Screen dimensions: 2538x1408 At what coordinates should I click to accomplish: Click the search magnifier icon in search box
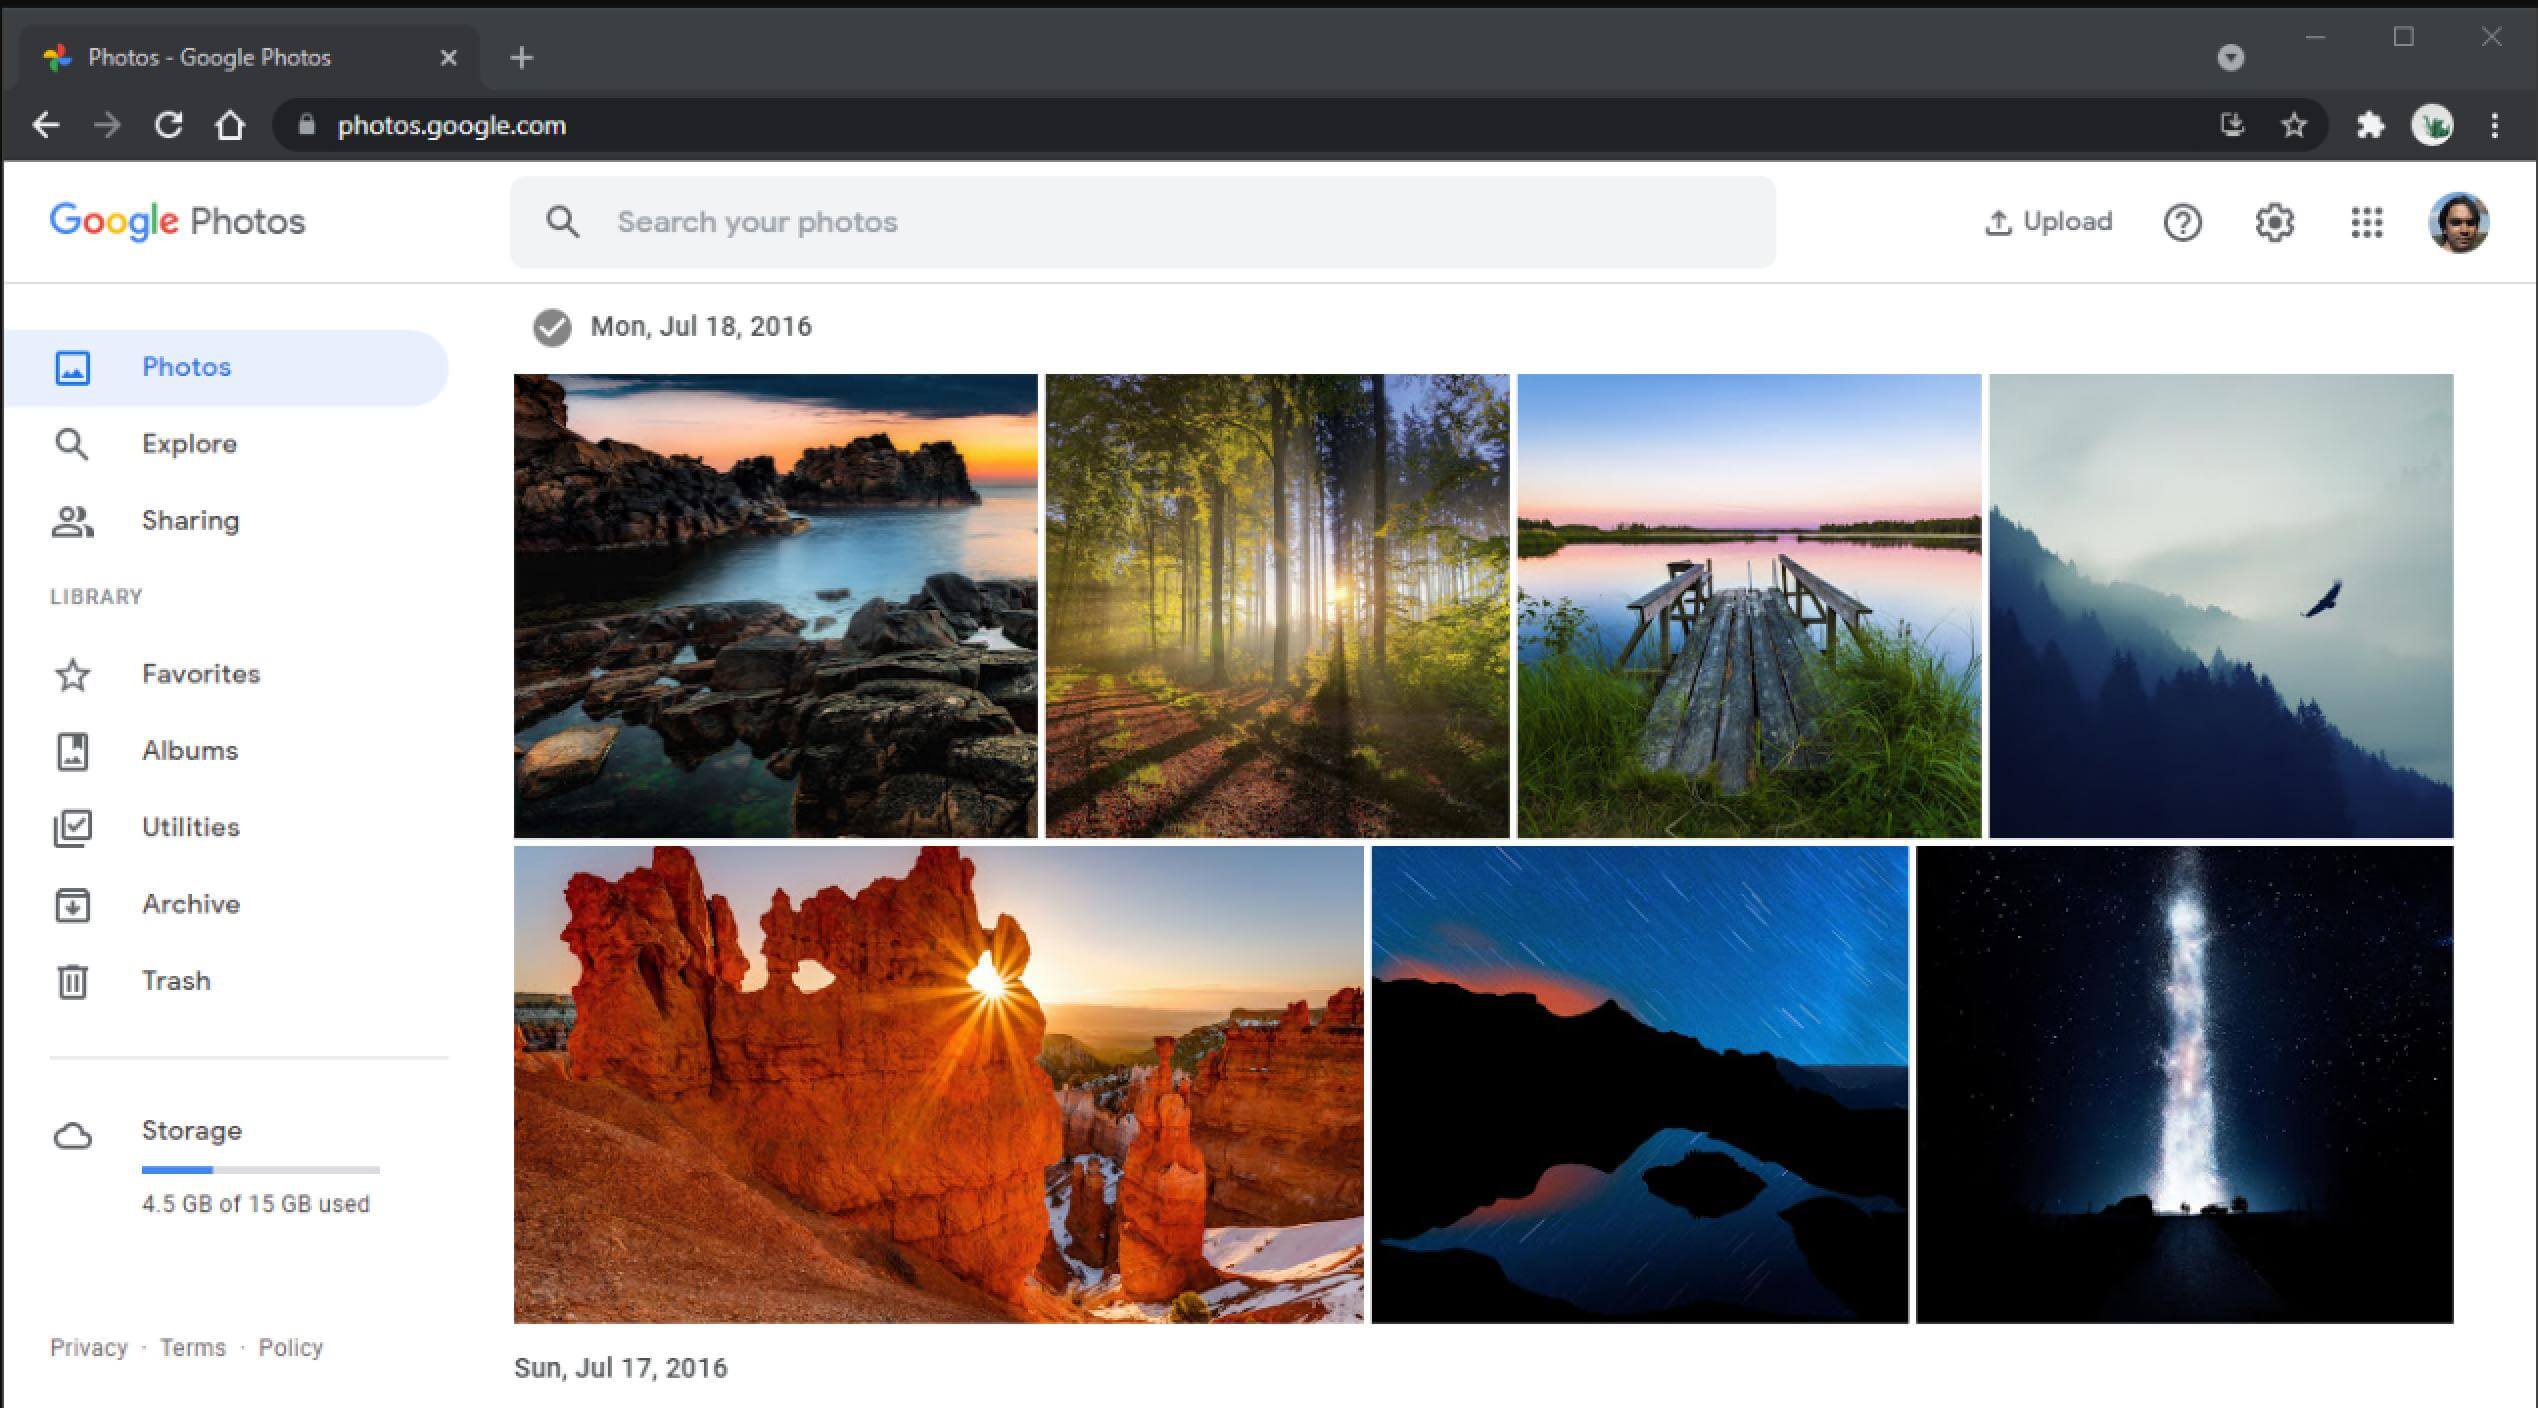tap(562, 222)
